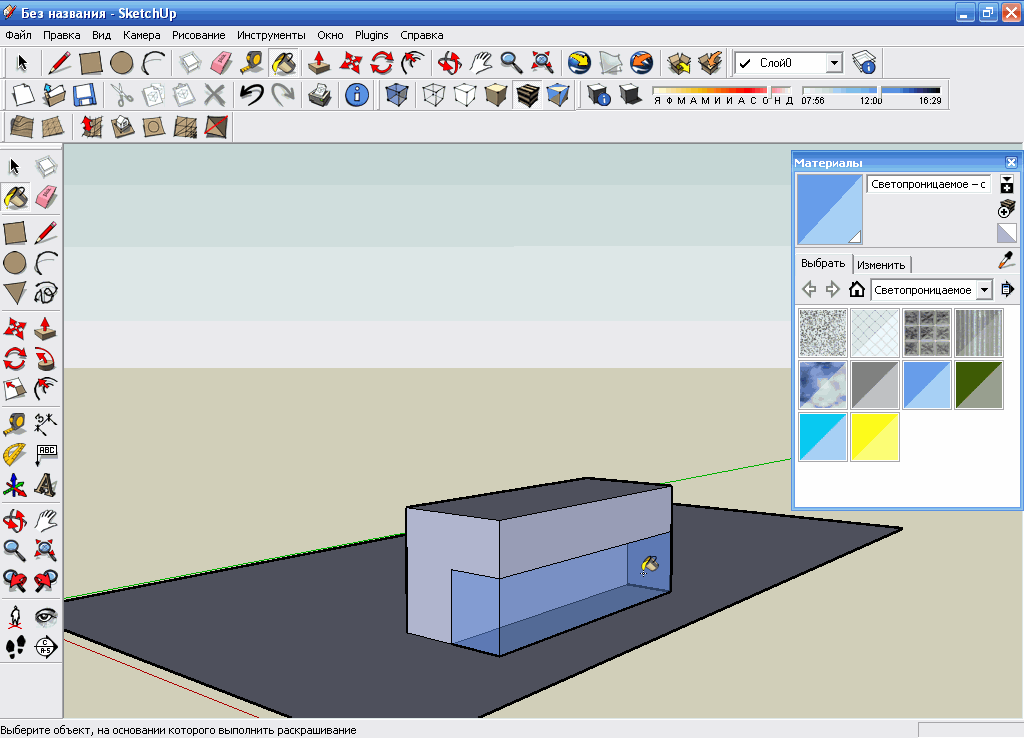Viewport: 1024px width, 738px height.
Task: Go to materials Home list
Action: tap(856, 289)
